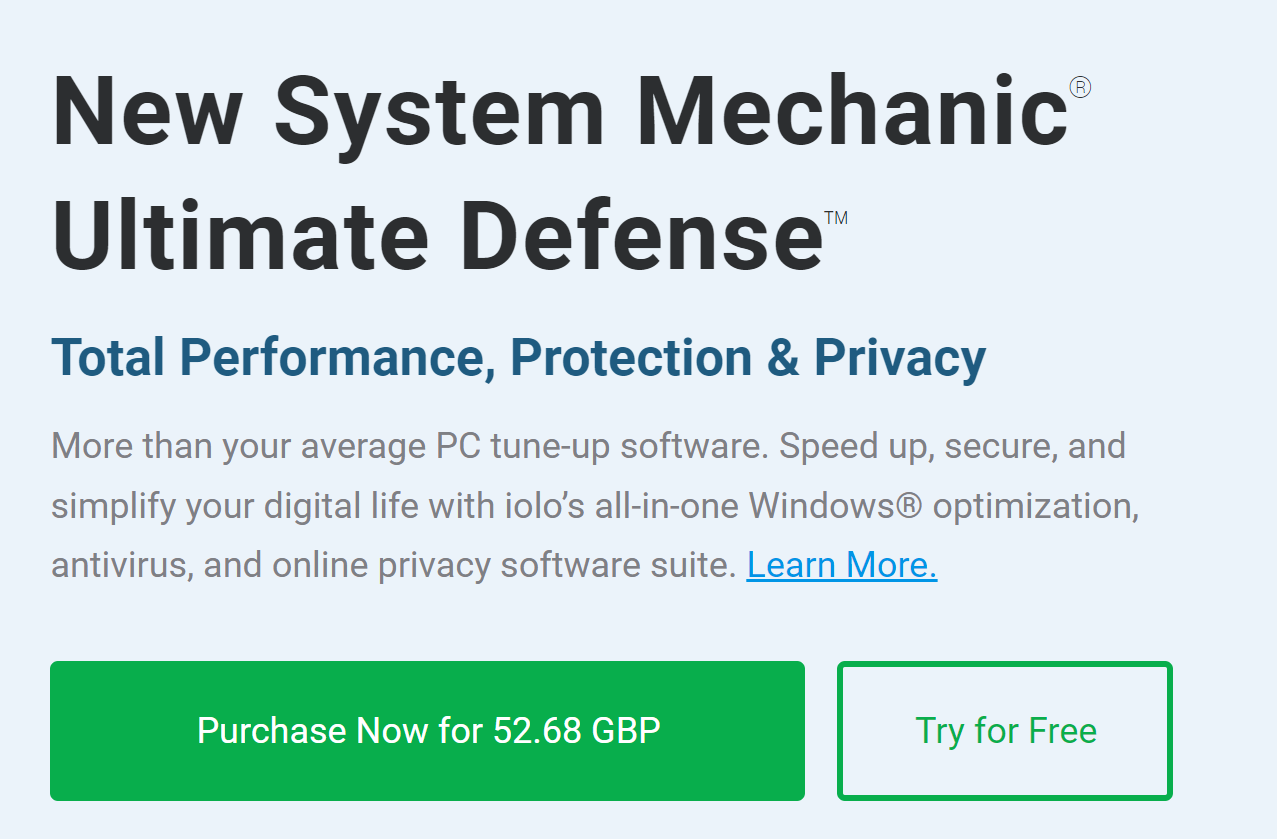Click the Total Performance, Protection & Privacy subheading

519,357
